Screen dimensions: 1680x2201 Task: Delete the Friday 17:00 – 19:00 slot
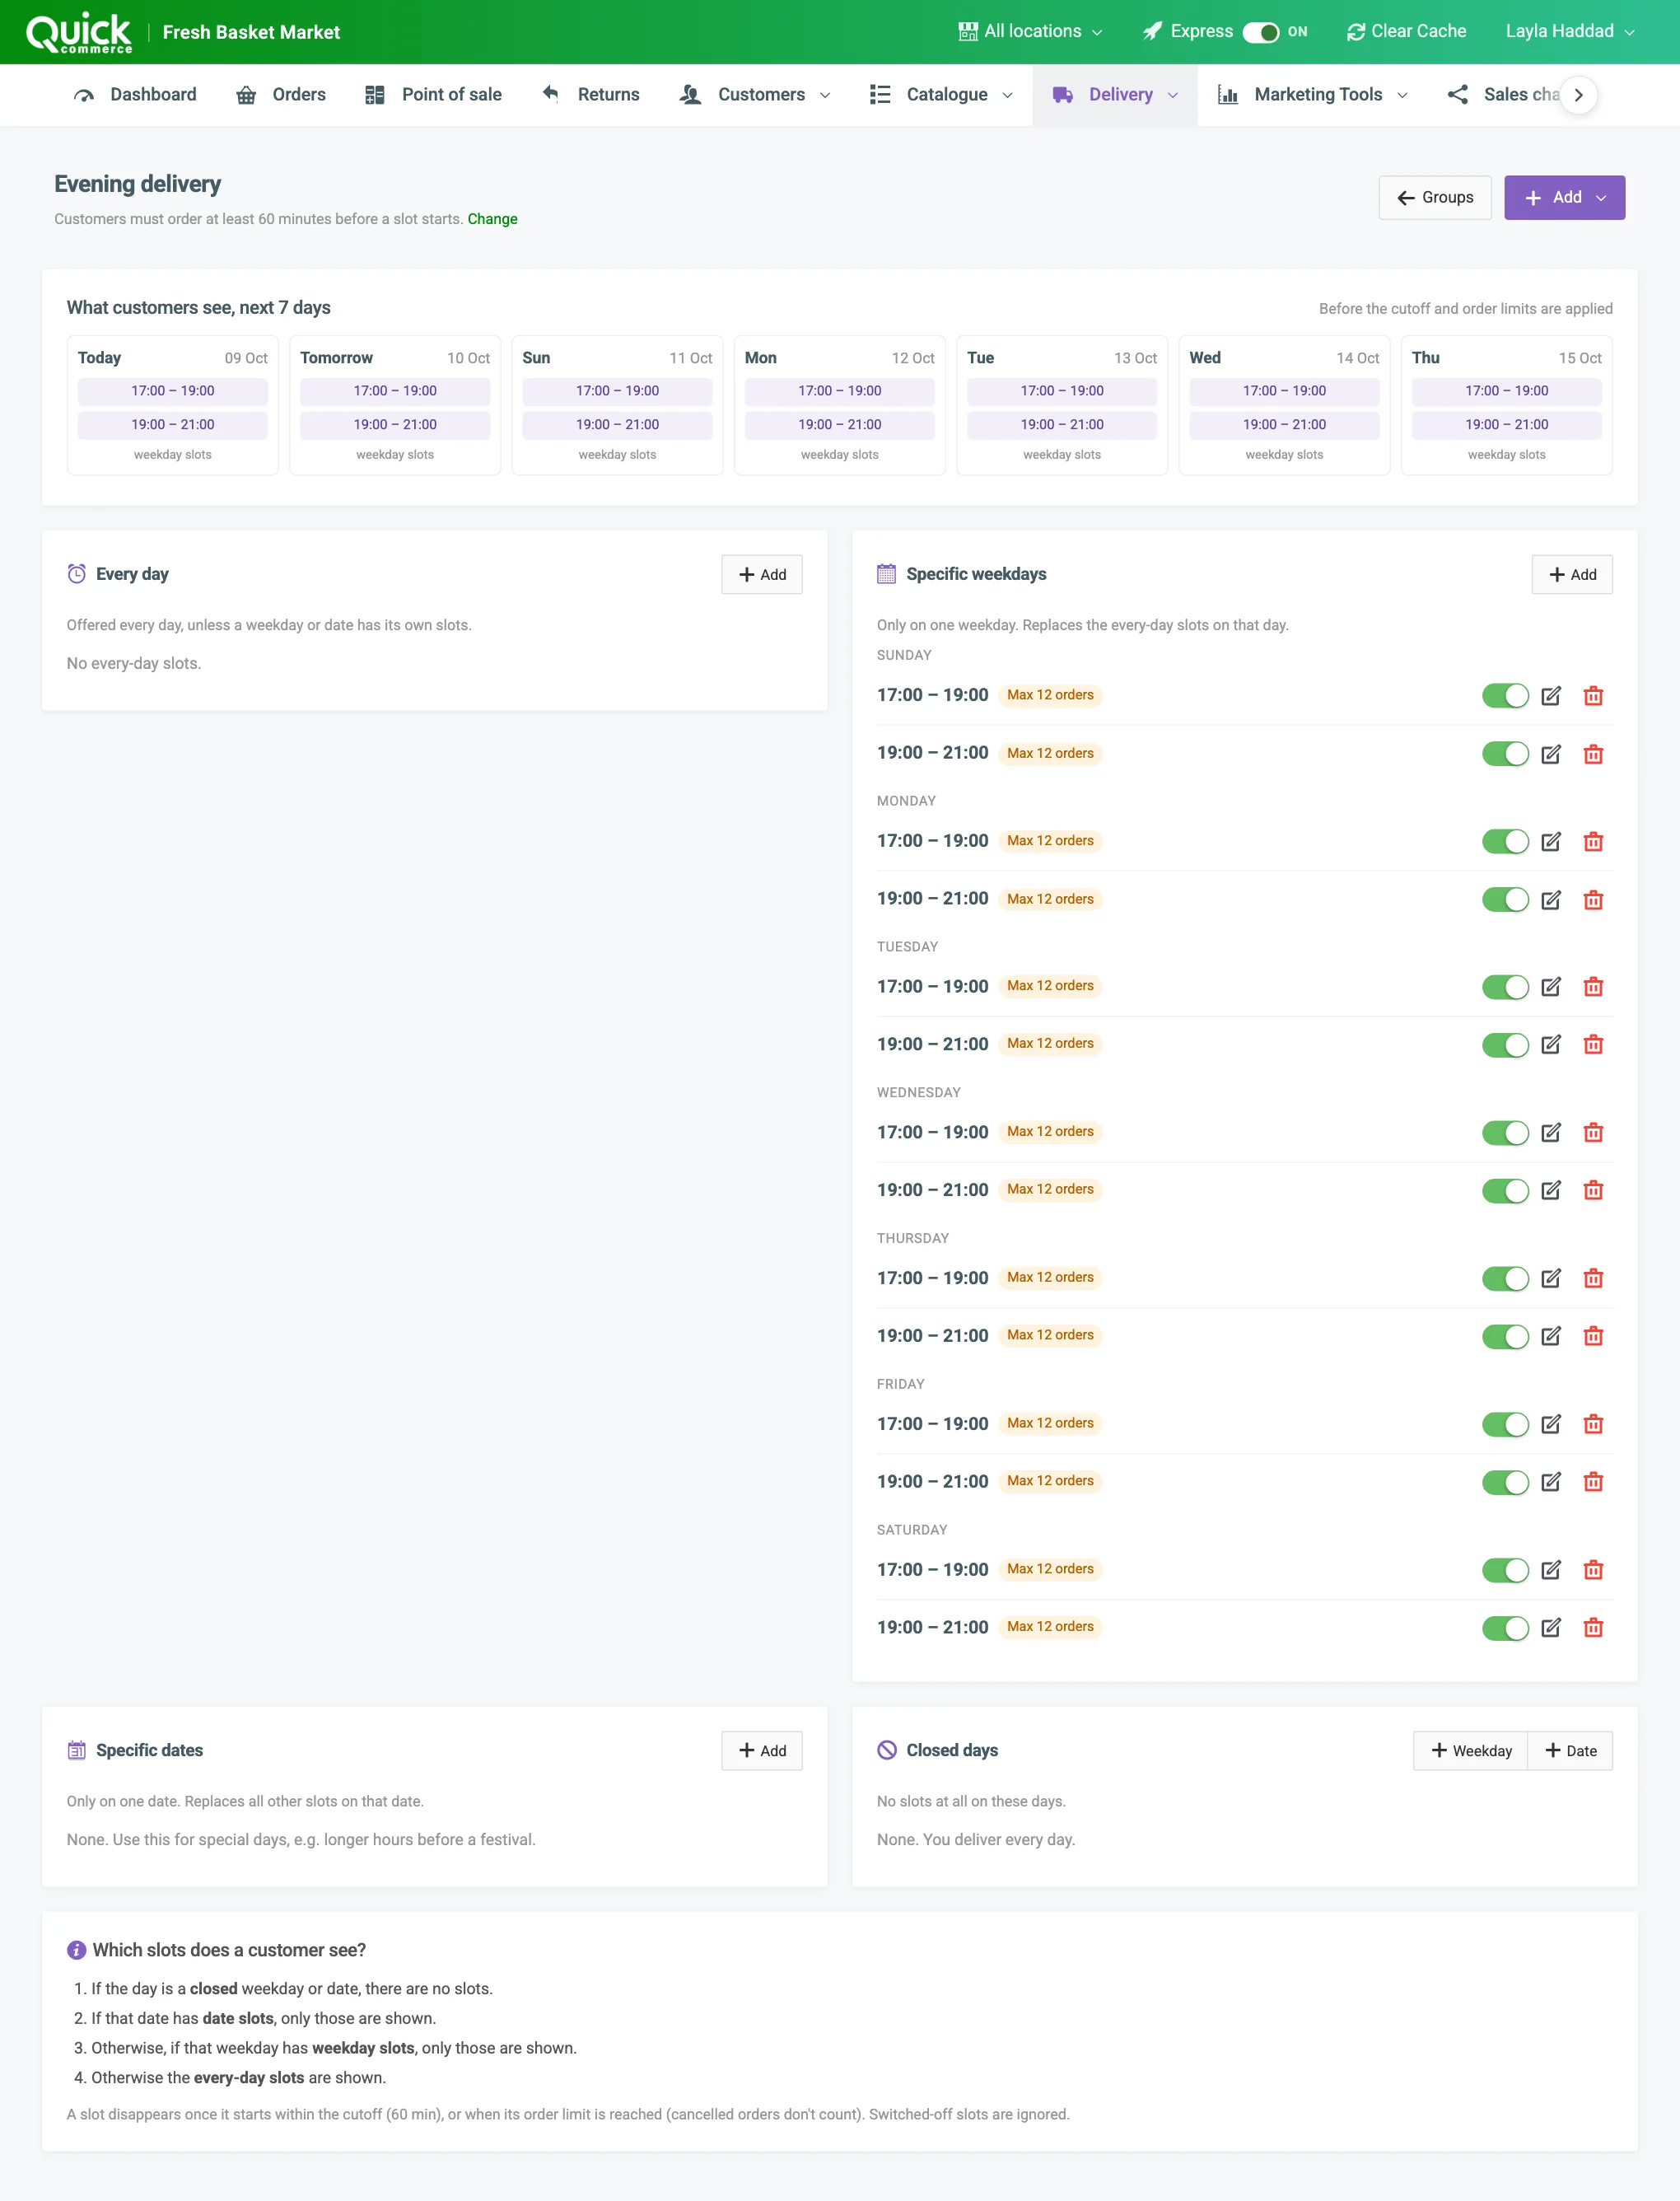coord(1593,1425)
